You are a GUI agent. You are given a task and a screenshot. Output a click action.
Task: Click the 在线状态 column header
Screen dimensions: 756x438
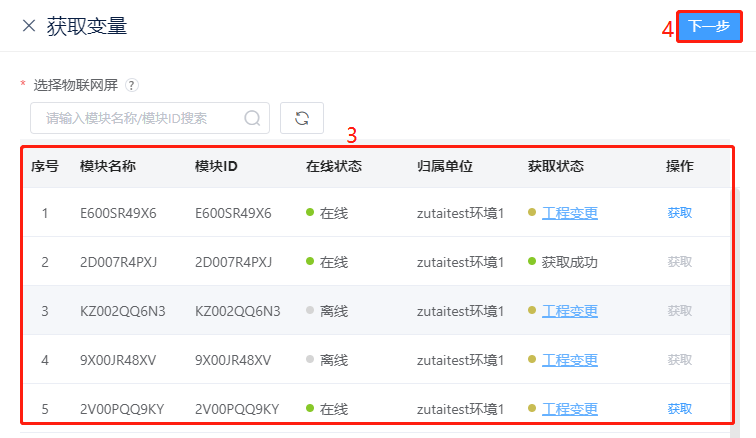coord(334,166)
